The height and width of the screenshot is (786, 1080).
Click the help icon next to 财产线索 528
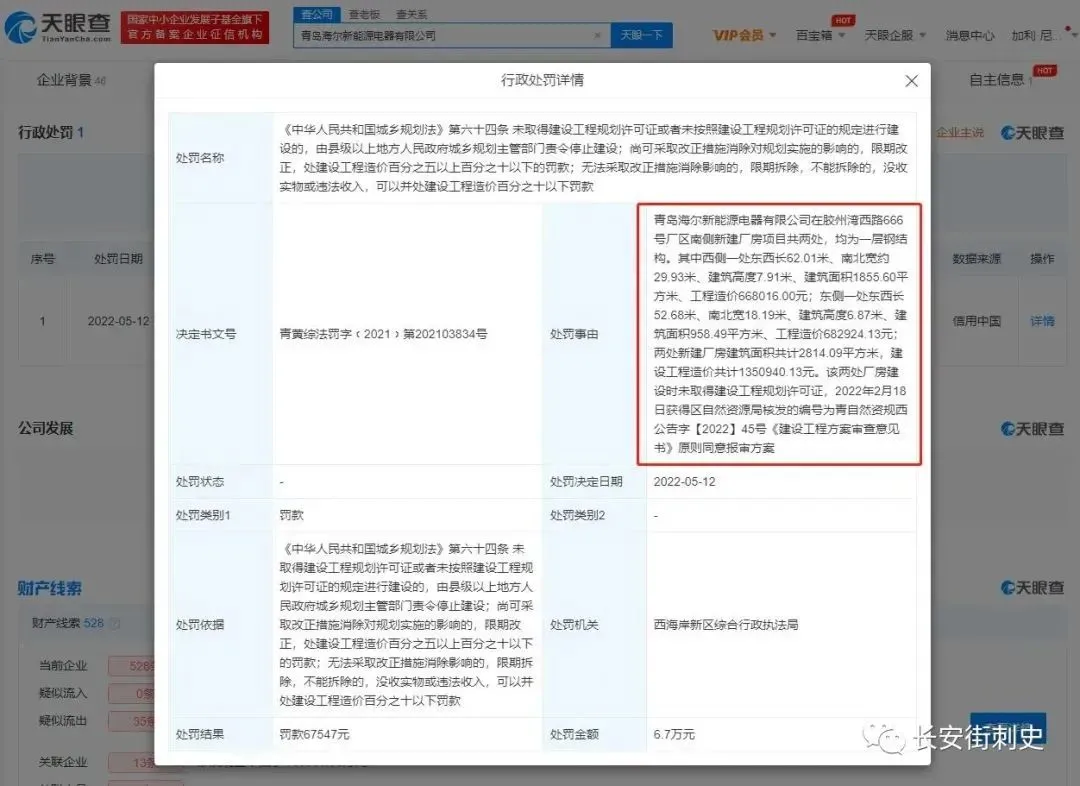click(x=115, y=624)
